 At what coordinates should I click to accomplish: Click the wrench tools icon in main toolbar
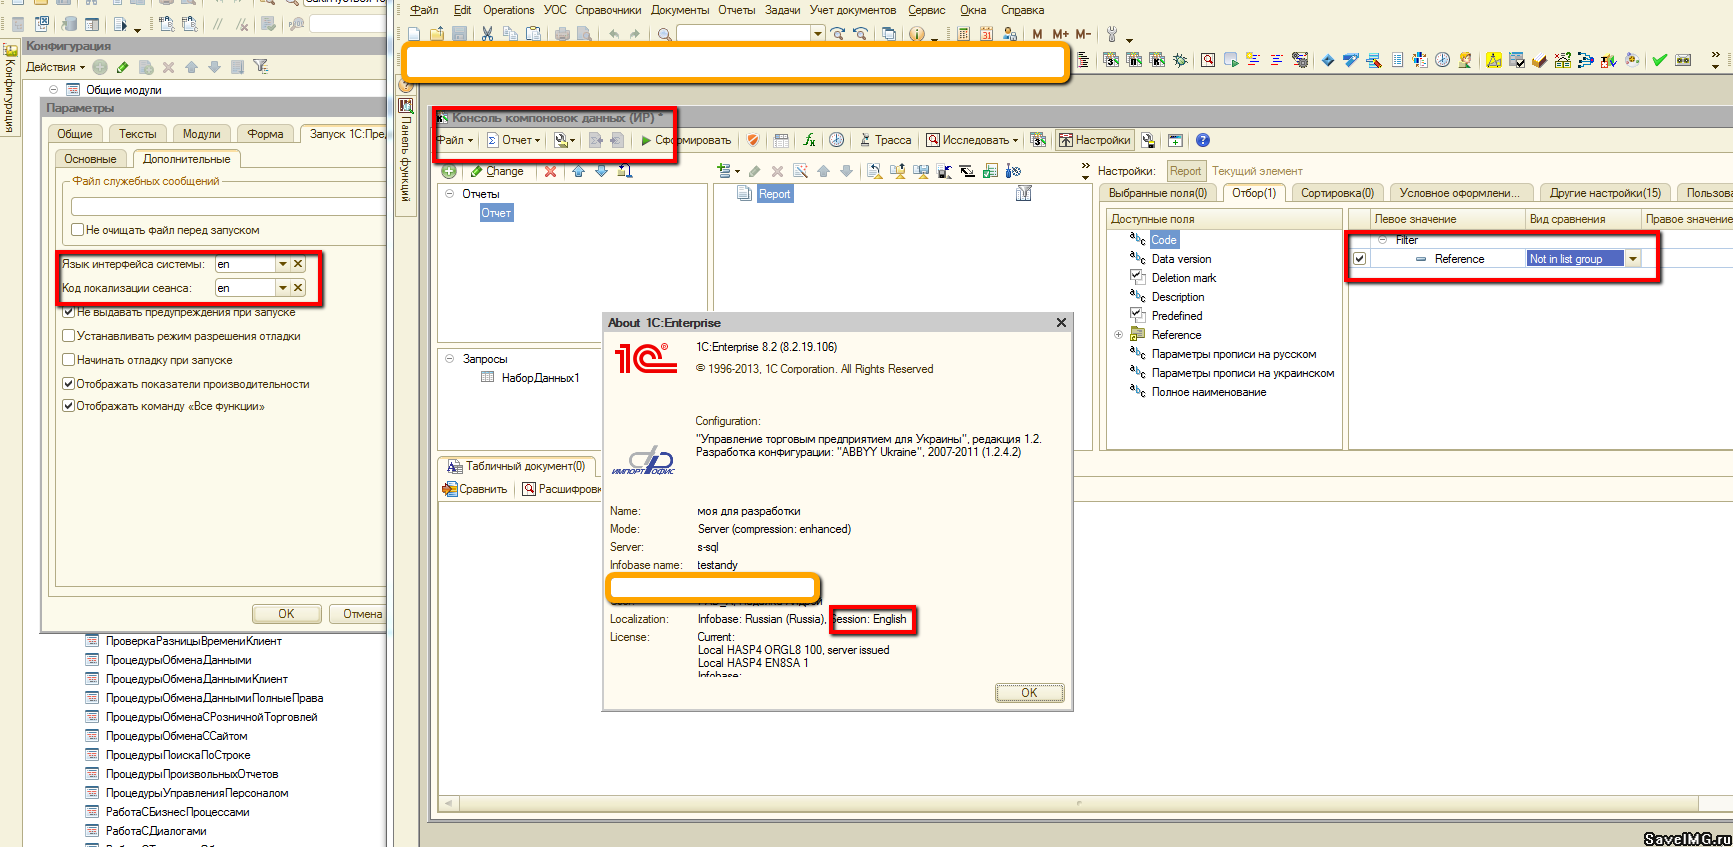tap(1111, 34)
